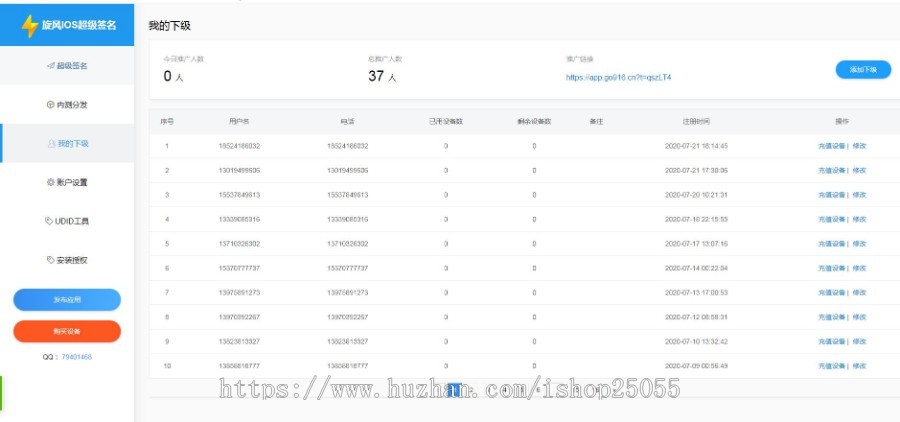
Task: Open 账户设置 in the sidebar
Action: tap(67, 183)
